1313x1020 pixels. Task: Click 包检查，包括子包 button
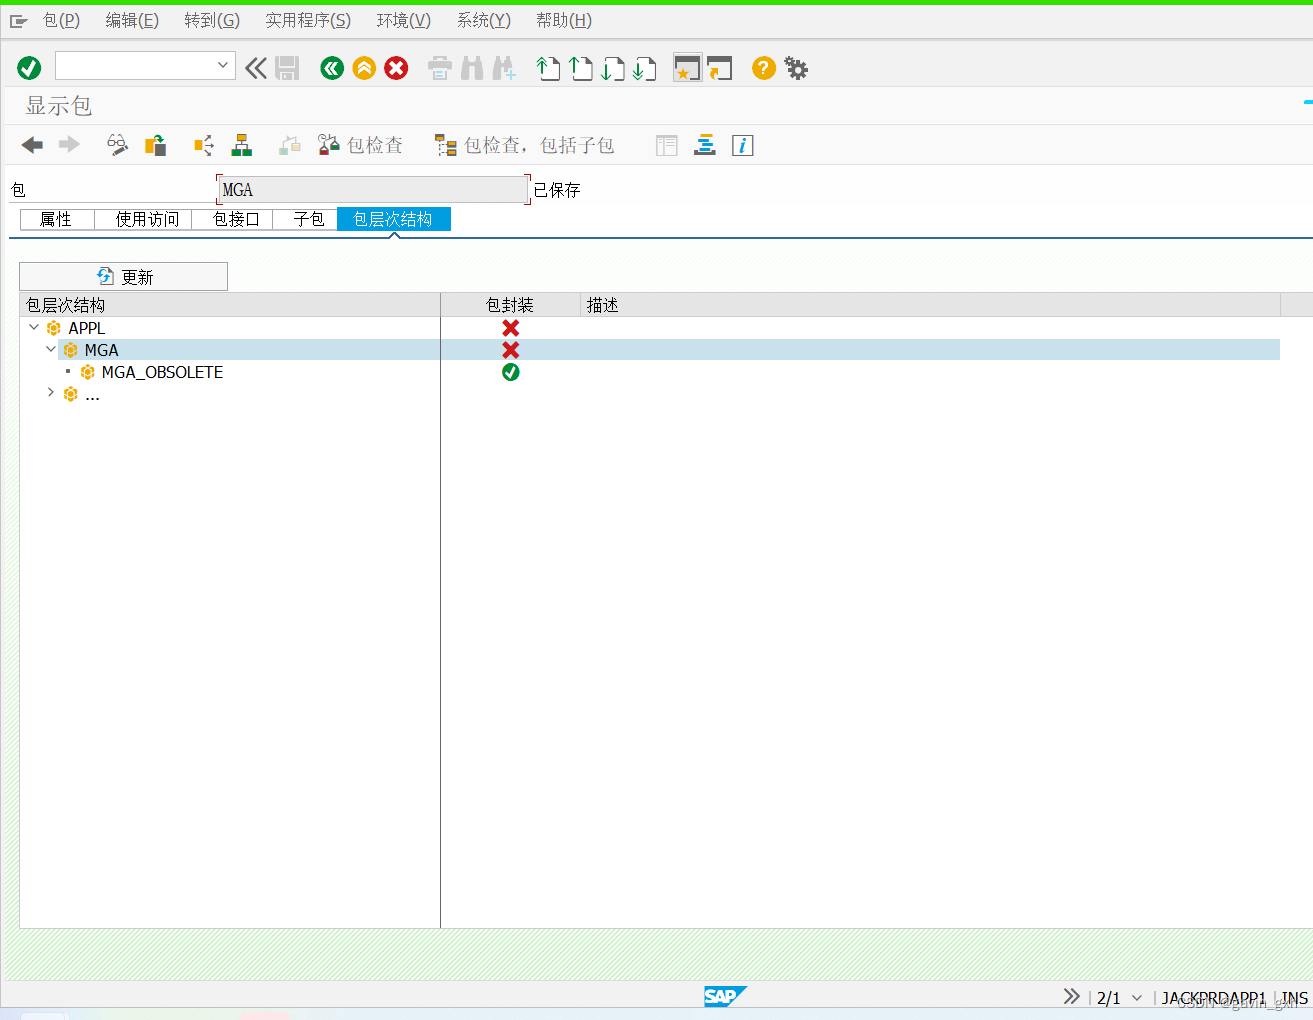[524, 145]
